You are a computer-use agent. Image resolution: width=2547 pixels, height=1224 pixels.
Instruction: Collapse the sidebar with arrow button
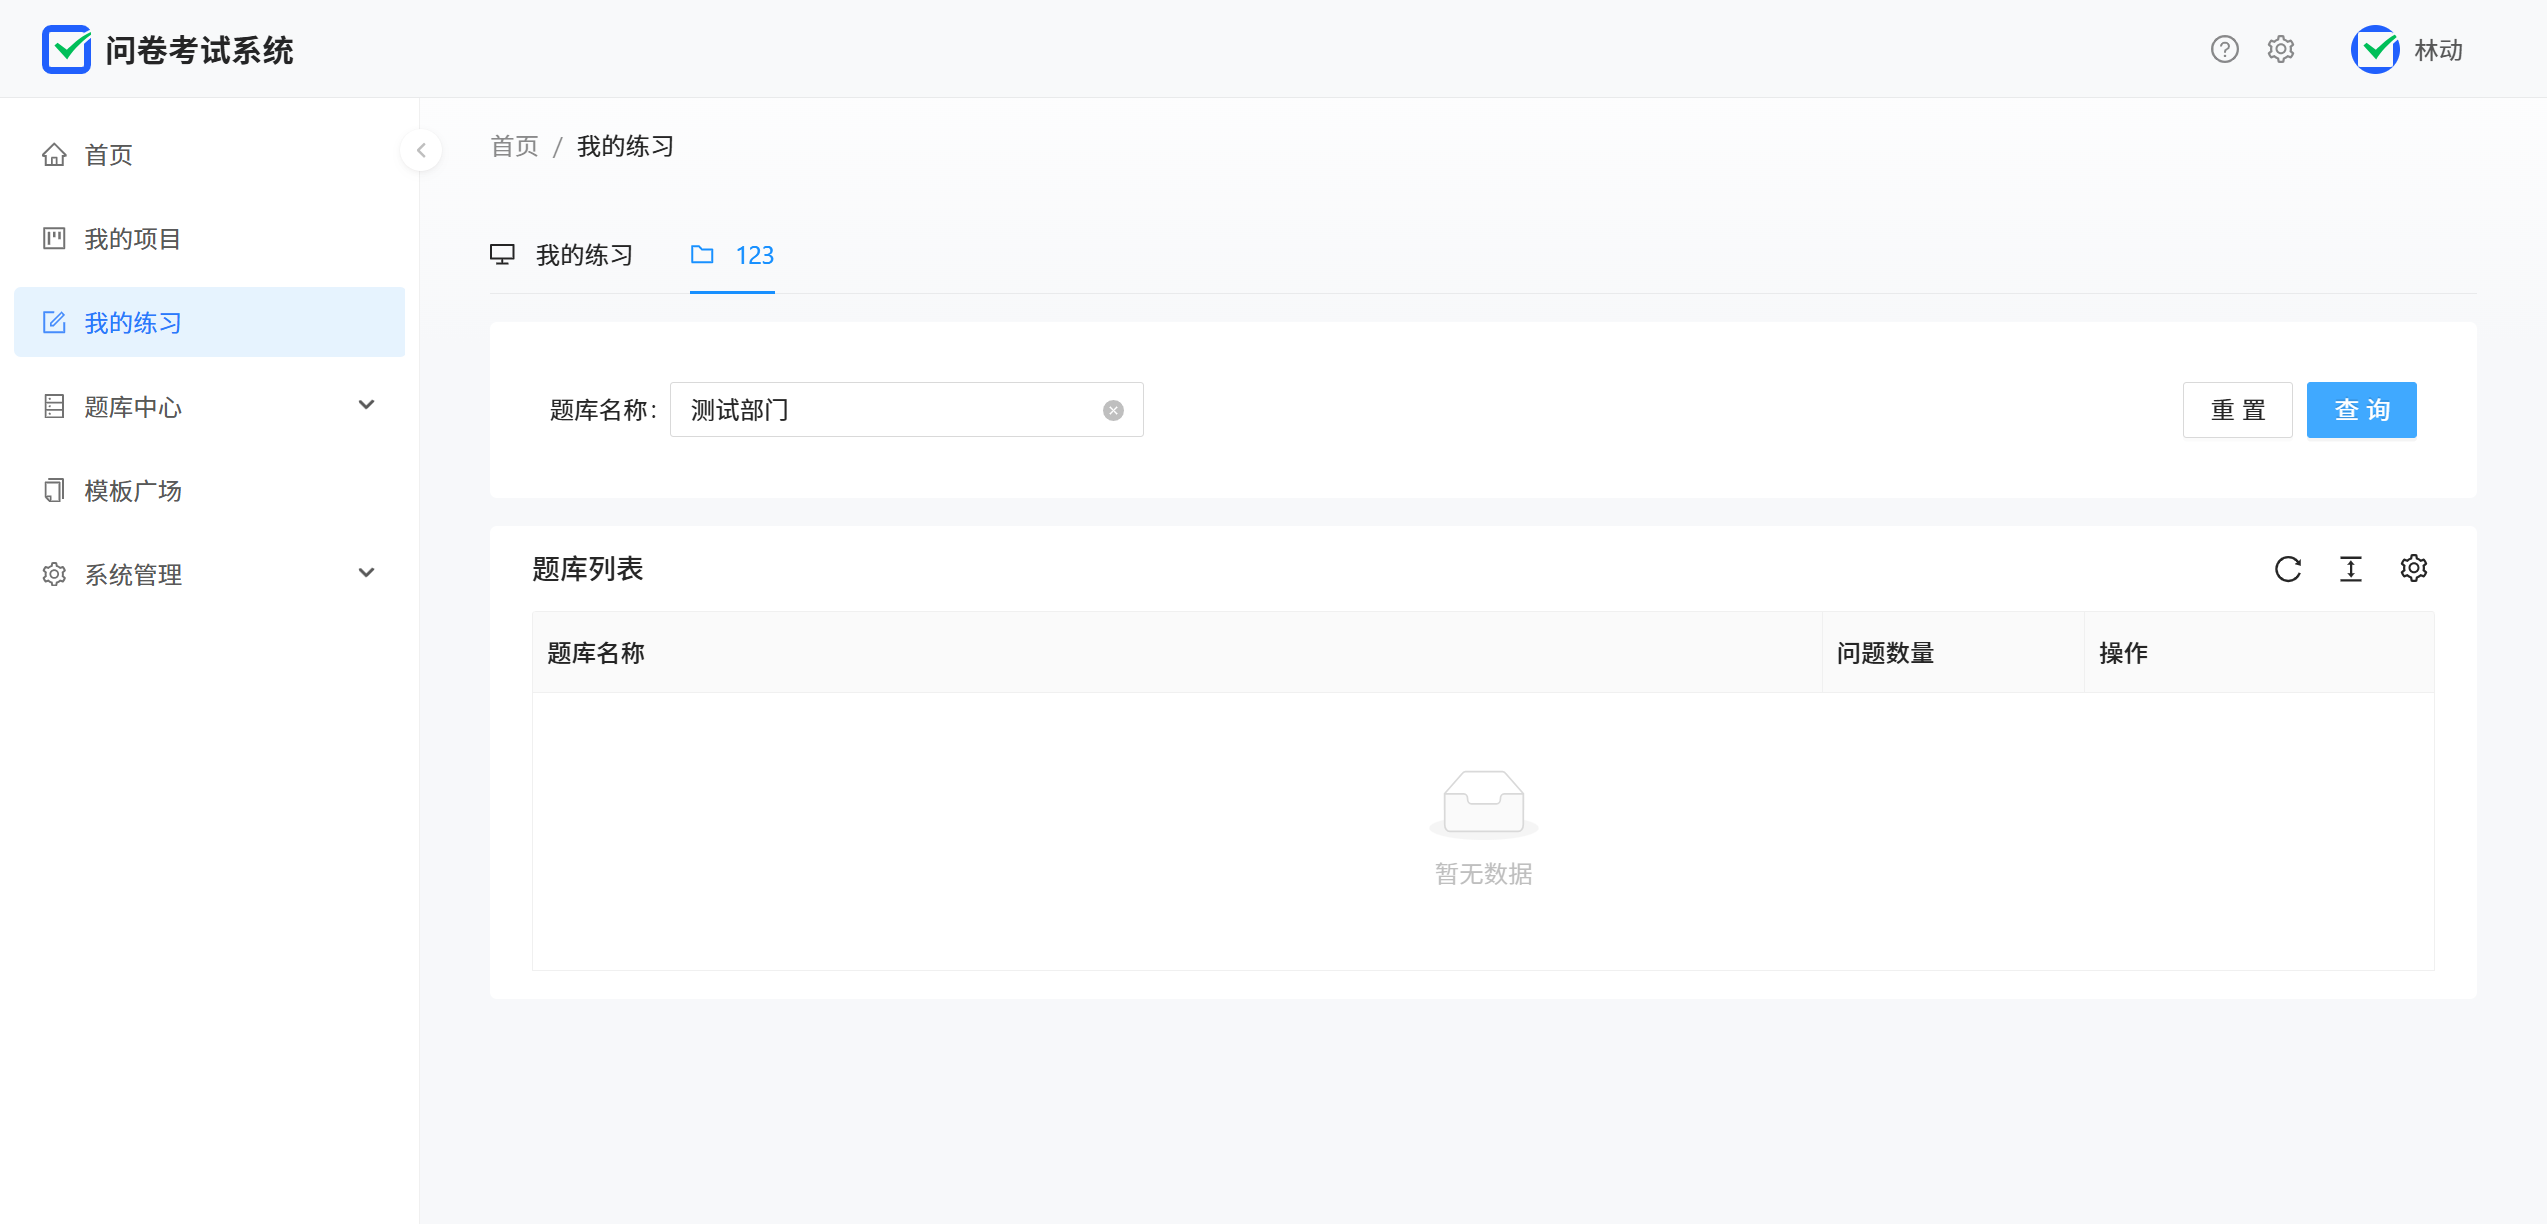point(421,150)
